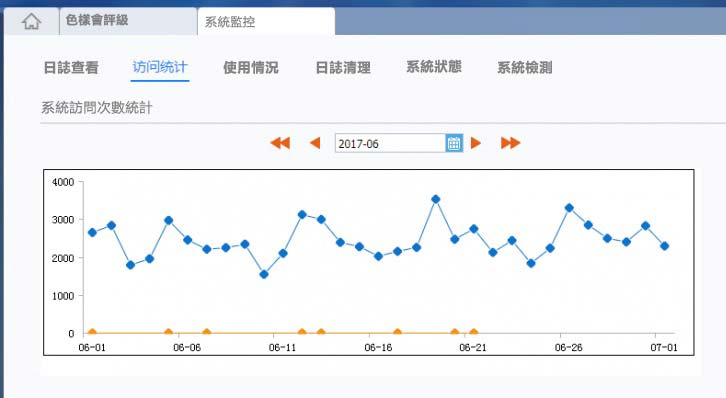Select the 系統監控 tab
This screenshot has height=398, width=726.
[266, 21]
